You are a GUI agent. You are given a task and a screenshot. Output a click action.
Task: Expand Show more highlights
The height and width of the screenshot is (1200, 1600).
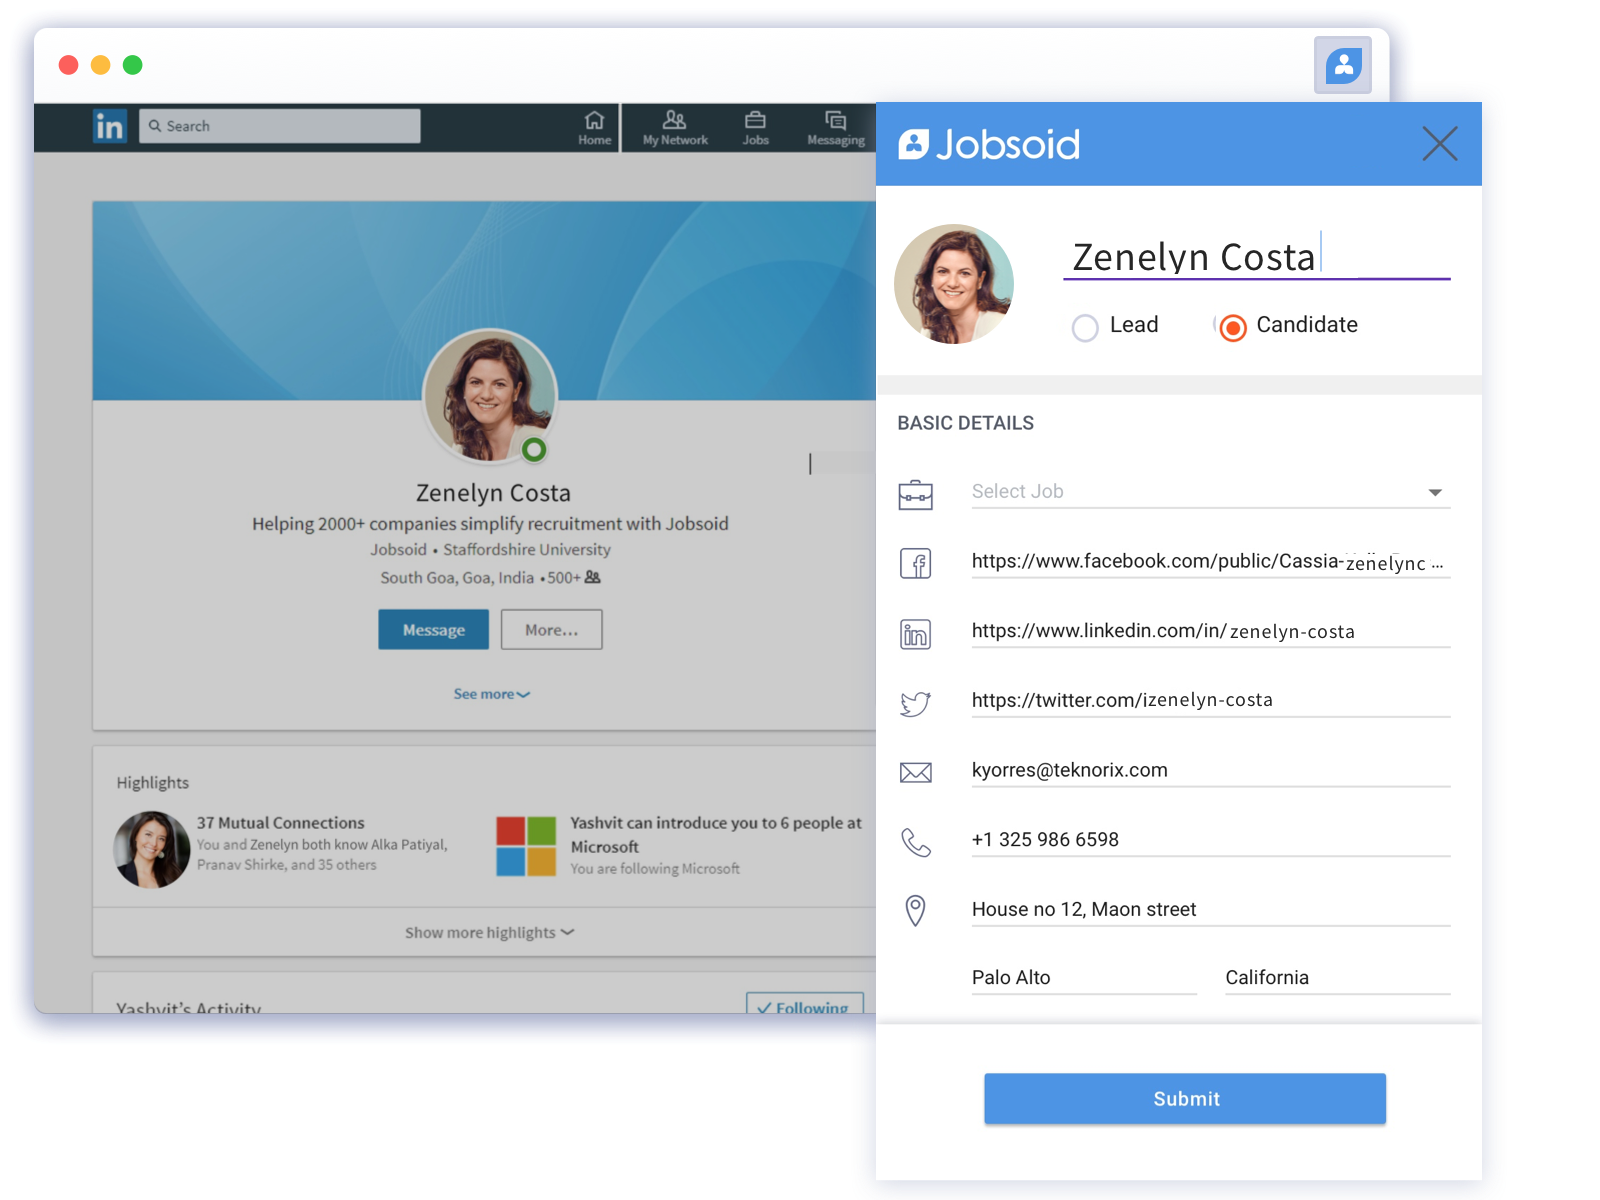point(489,932)
